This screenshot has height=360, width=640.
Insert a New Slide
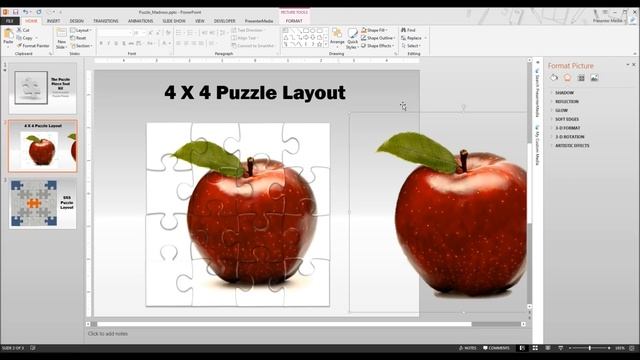[61, 38]
